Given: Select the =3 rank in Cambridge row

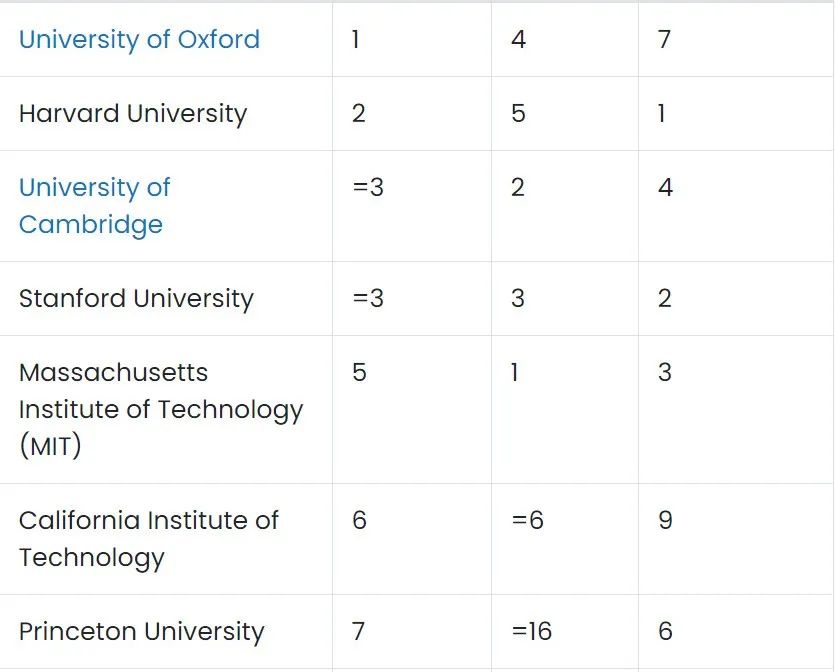Looking at the screenshot, I should [x=368, y=188].
